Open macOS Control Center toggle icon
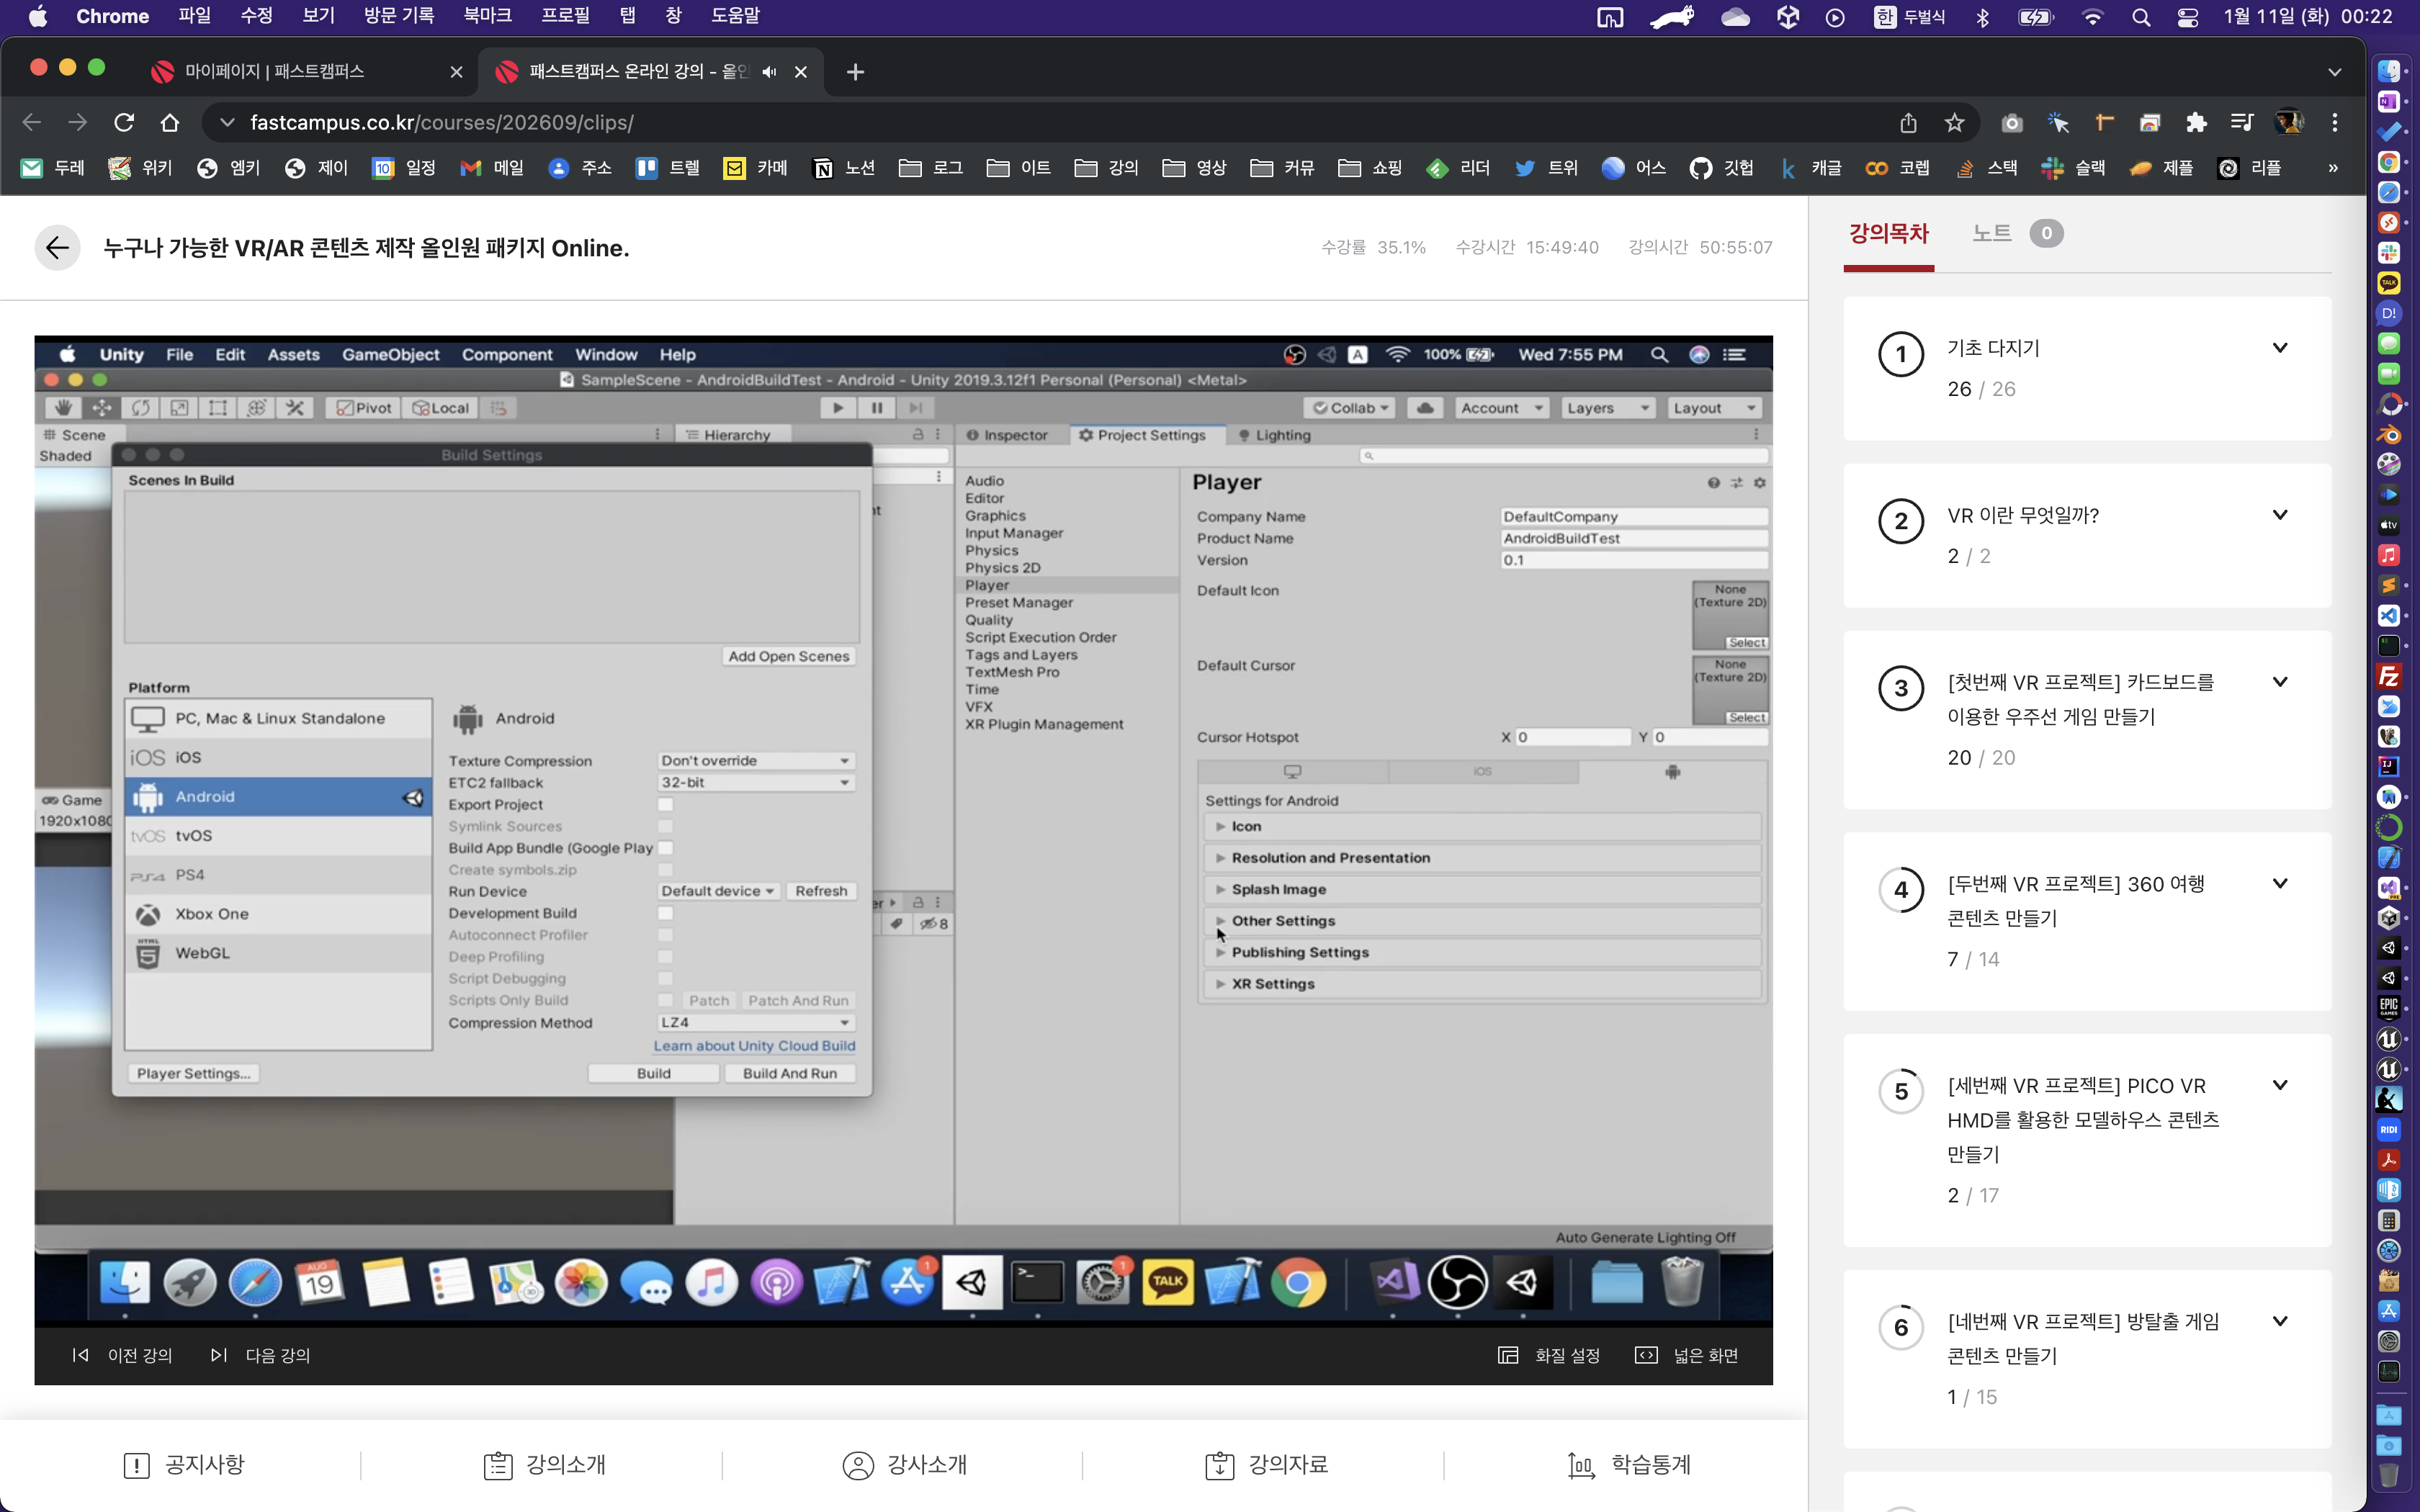 [2188, 16]
